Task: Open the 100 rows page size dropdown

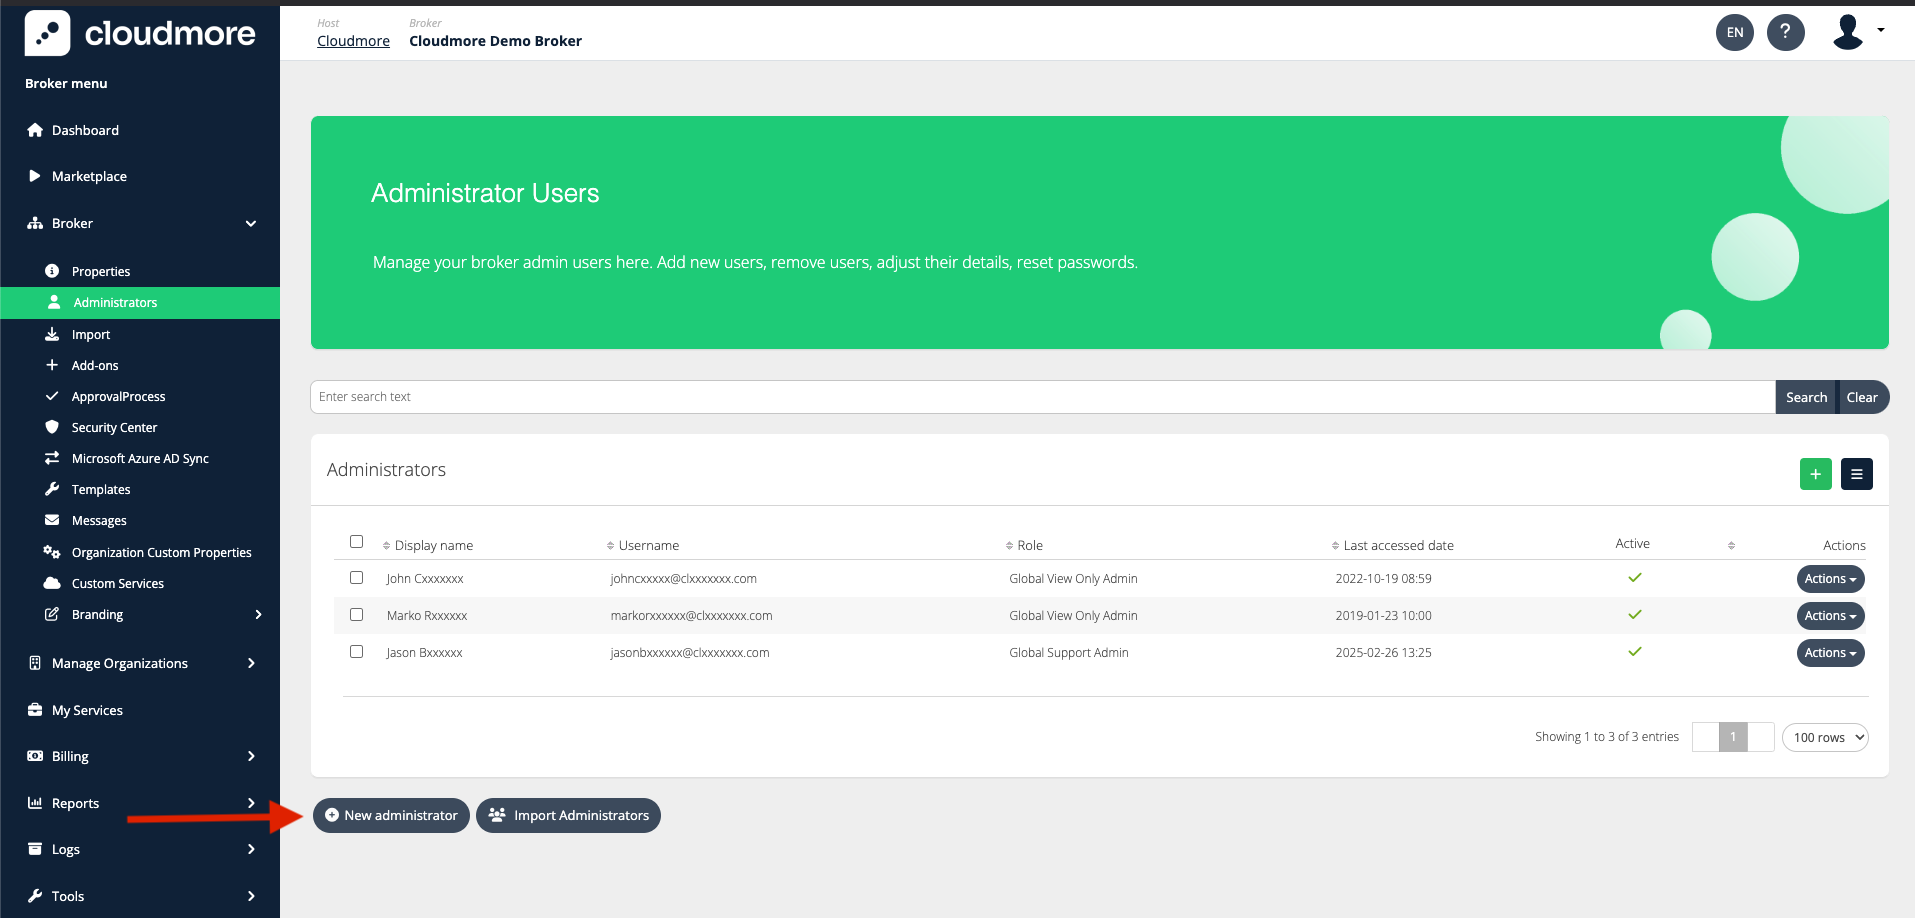Action: pos(1825,737)
